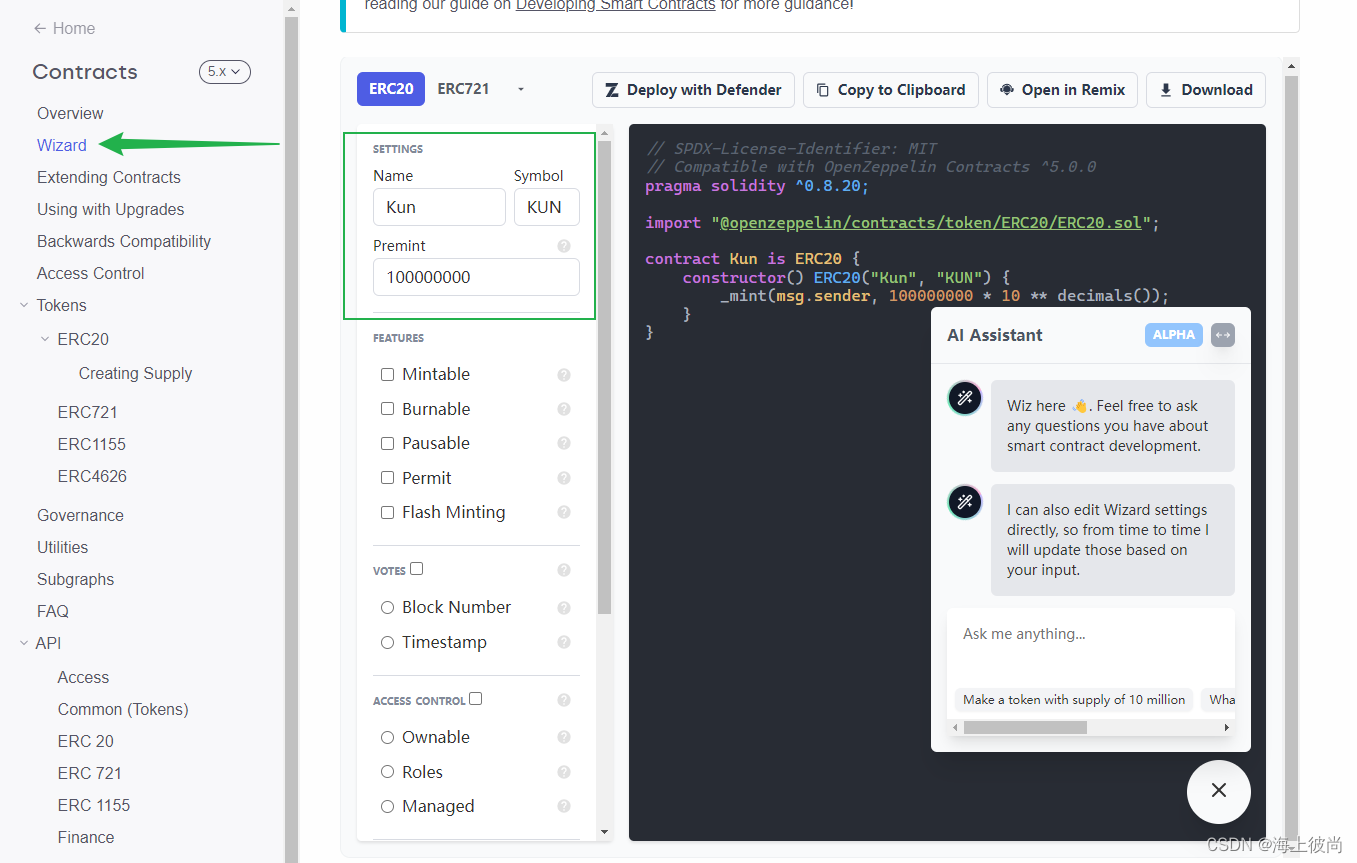Enable the Flash Minting checkbox
Image resolution: width=1357 pixels, height=863 pixels.
pyautogui.click(x=387, y=512)
